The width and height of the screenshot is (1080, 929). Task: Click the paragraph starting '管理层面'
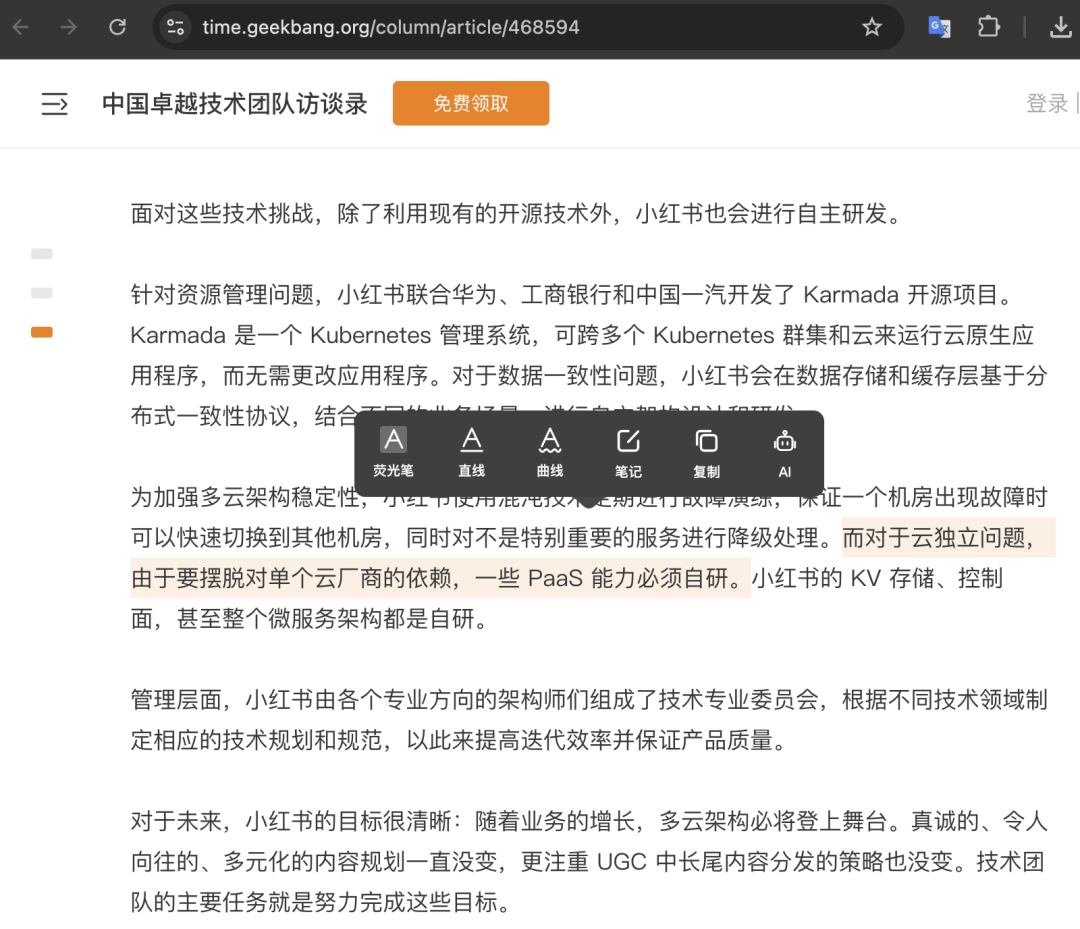[589, 720]
